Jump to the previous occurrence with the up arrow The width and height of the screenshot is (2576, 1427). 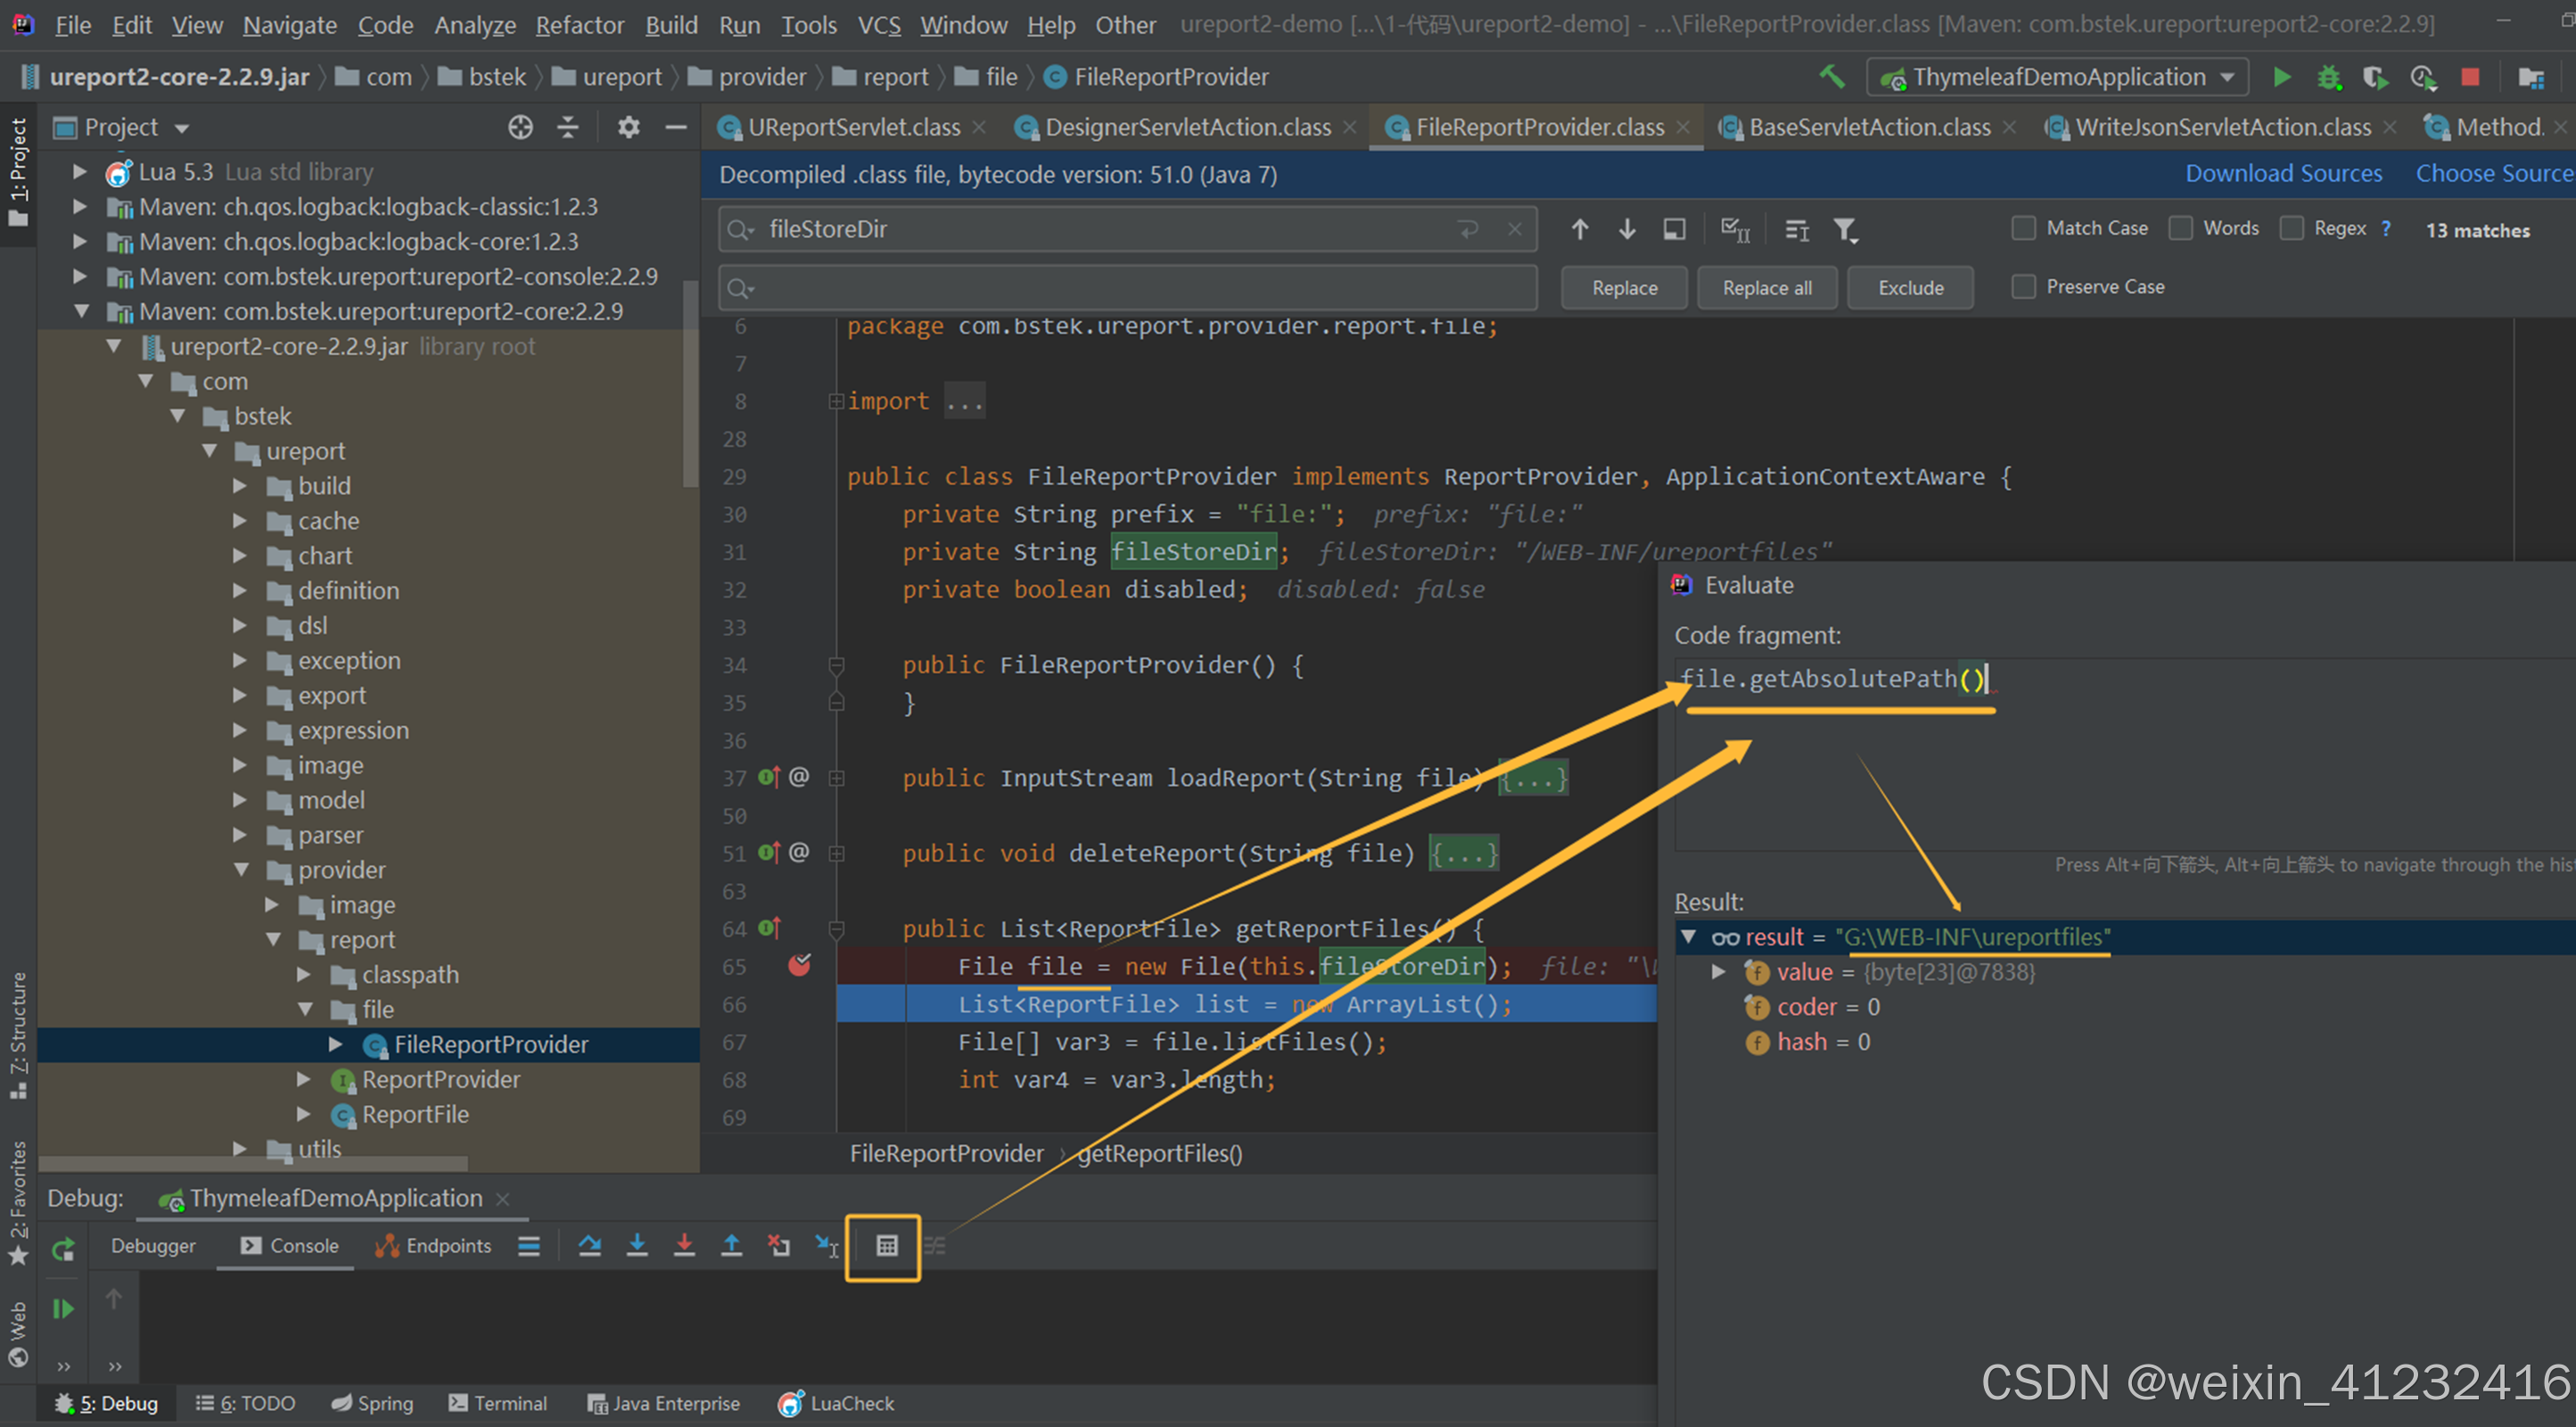pyautogui.click(x=1580, y=230)
